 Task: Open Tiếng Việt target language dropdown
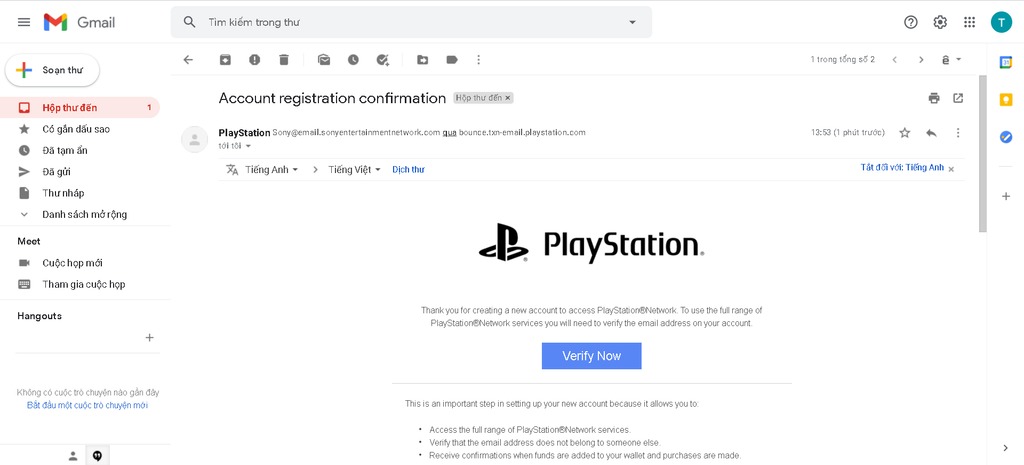pos(355,170)
